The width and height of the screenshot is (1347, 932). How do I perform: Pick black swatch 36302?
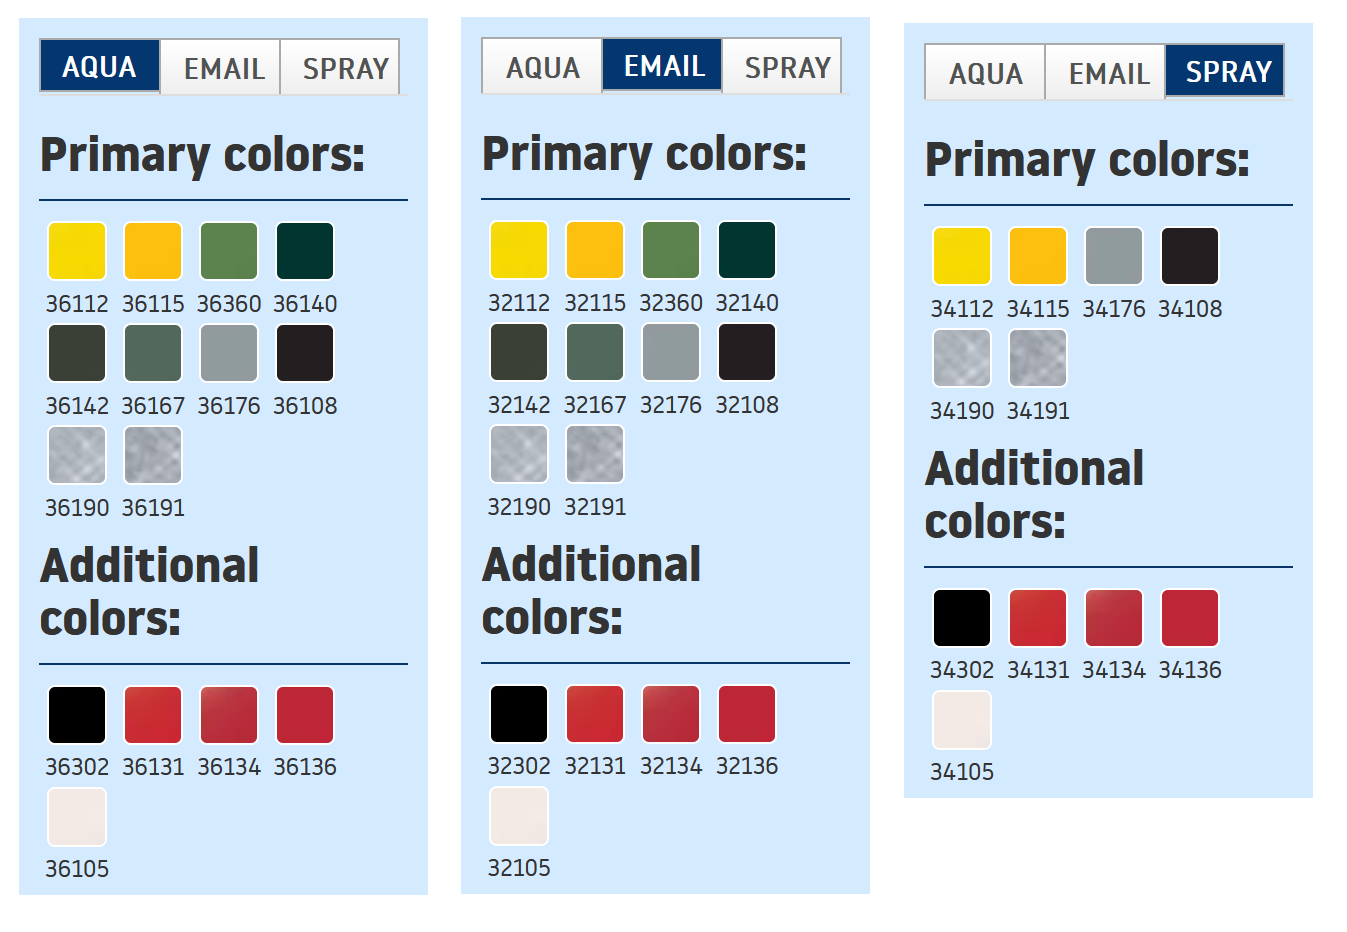(77, 715)
